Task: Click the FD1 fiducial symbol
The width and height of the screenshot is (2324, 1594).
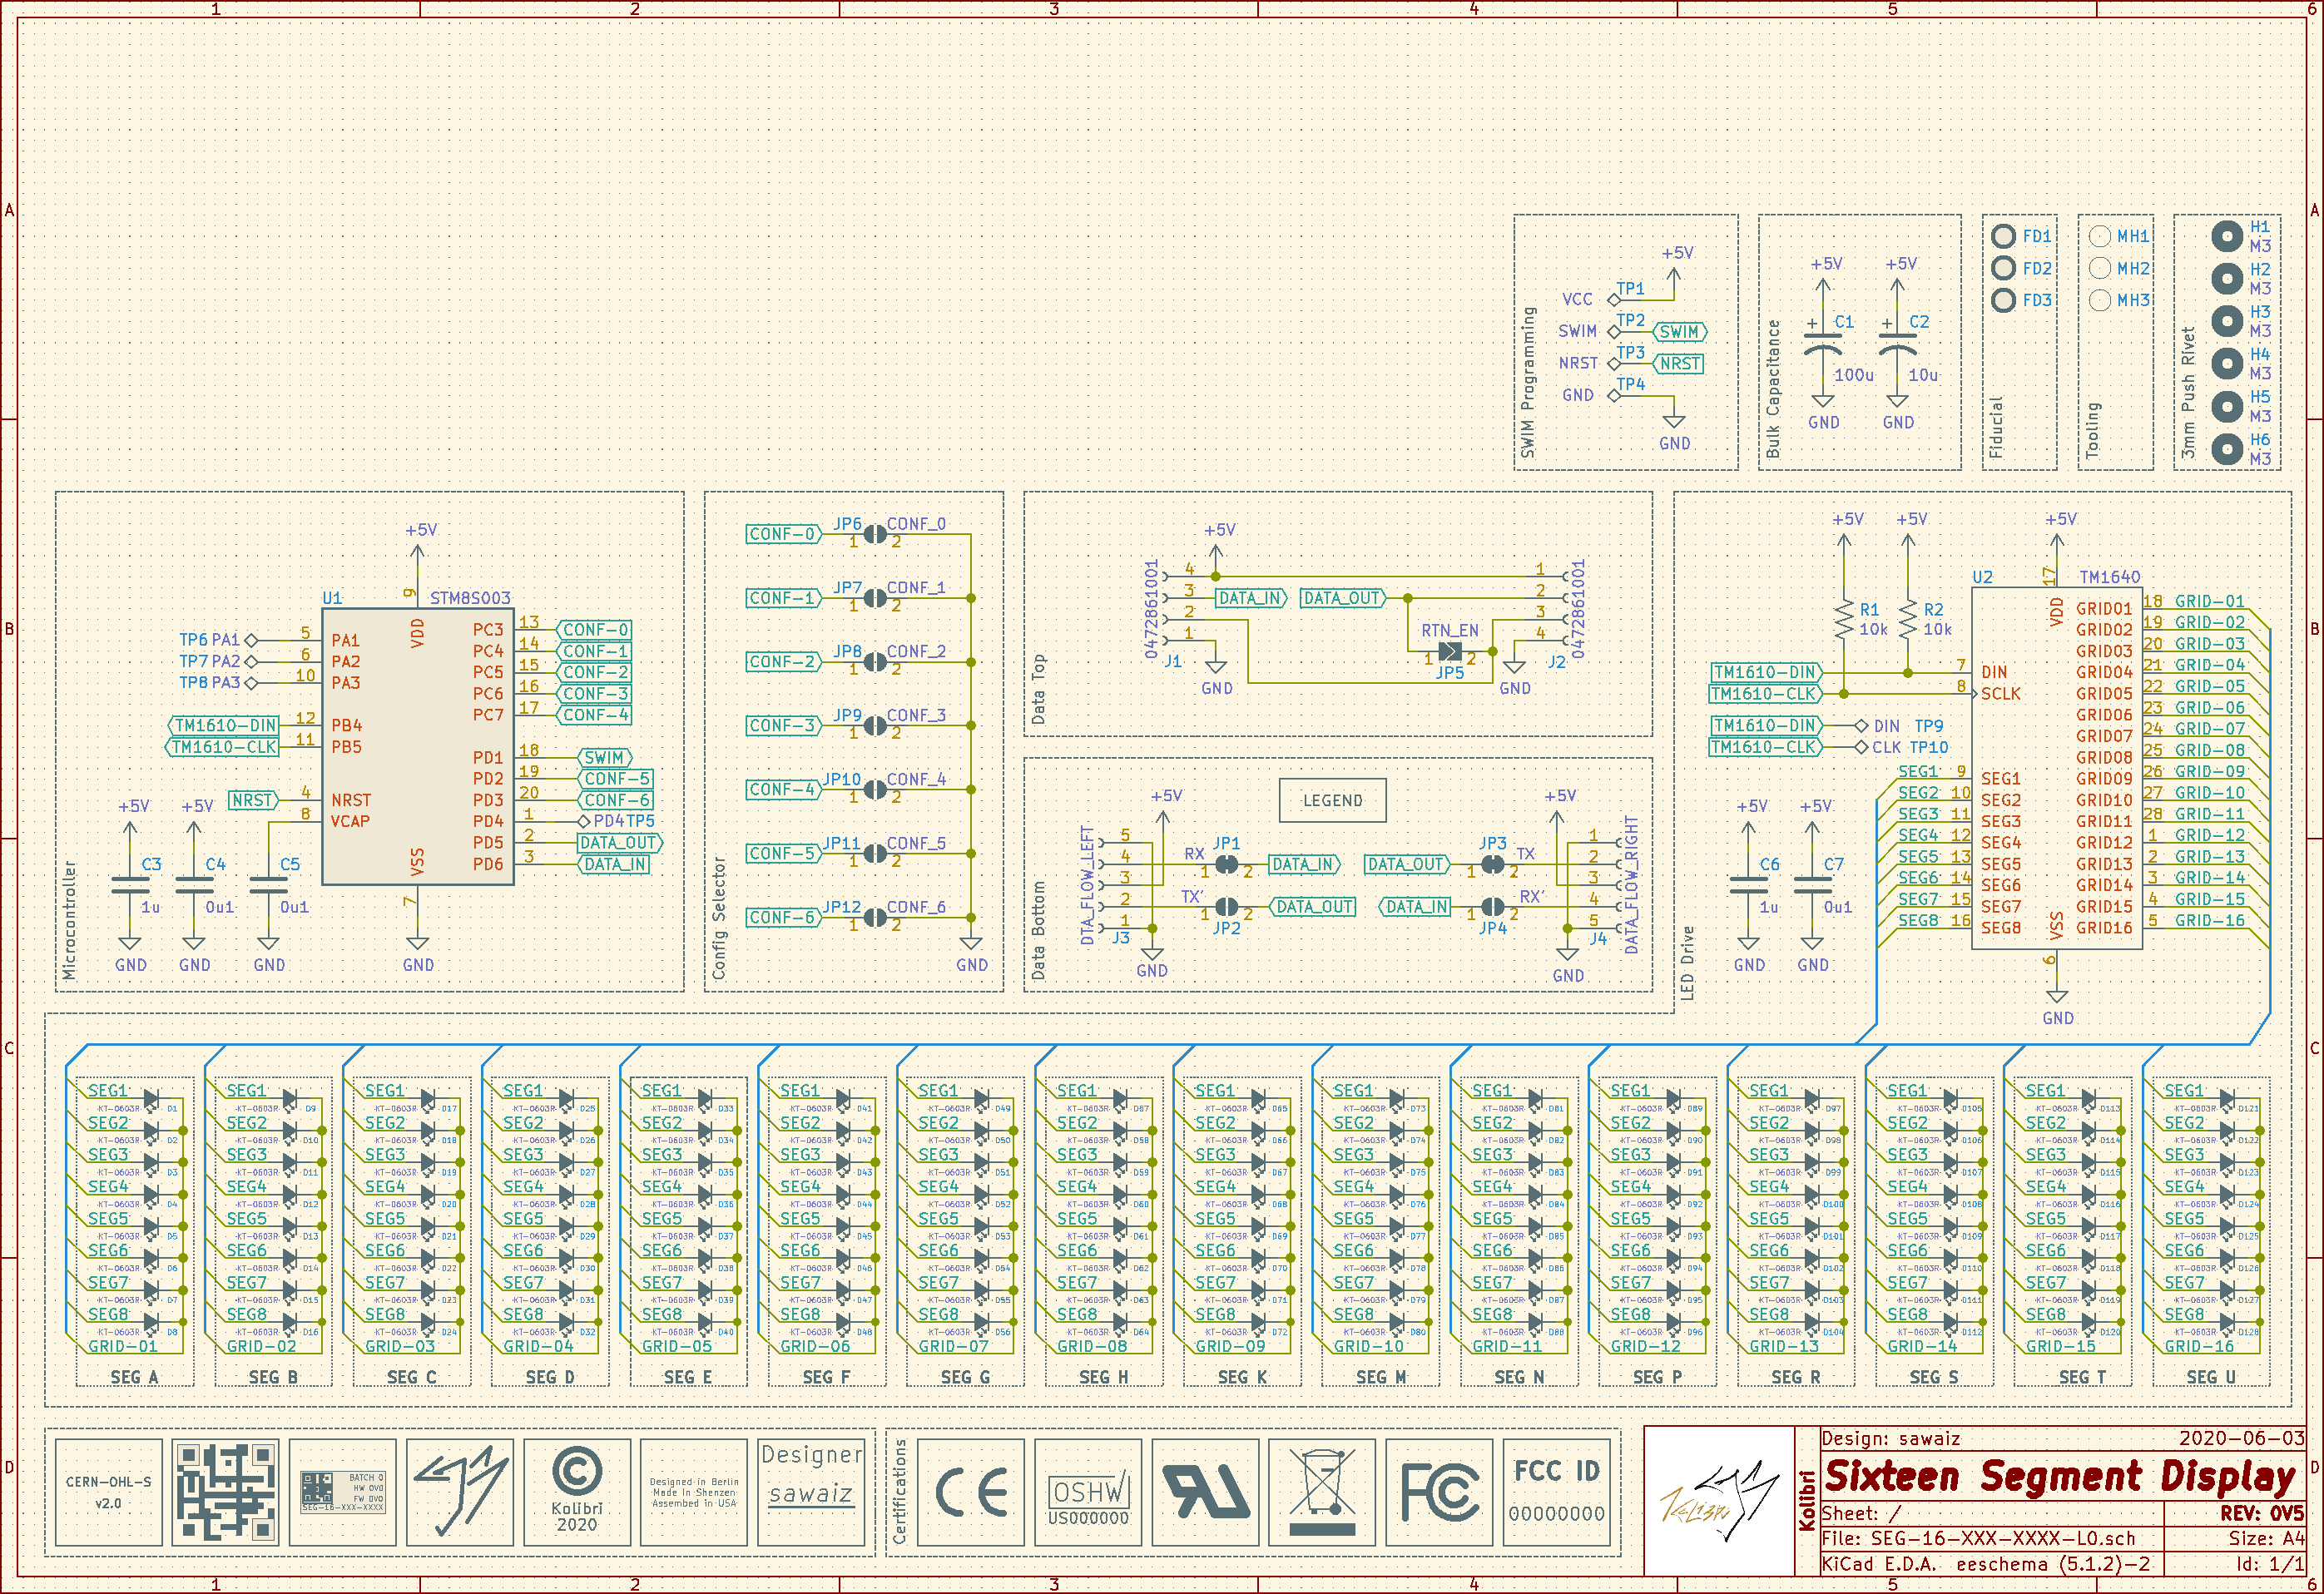Action: tap(2003, 236)
